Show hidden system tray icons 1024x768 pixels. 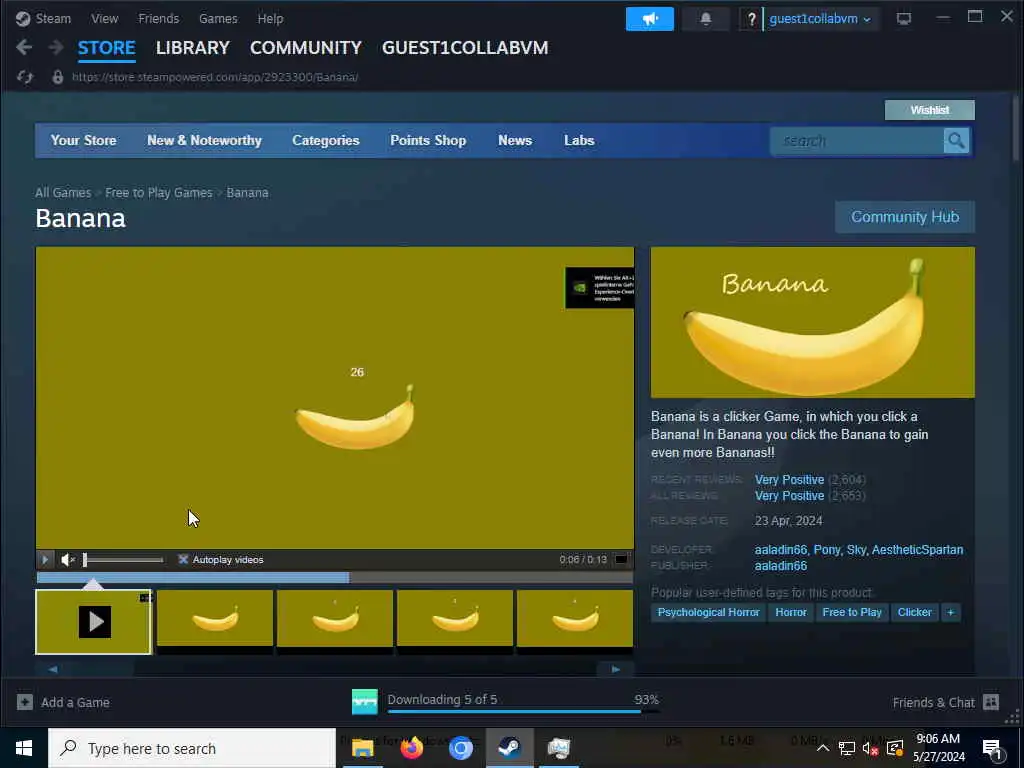pos(823,748)
